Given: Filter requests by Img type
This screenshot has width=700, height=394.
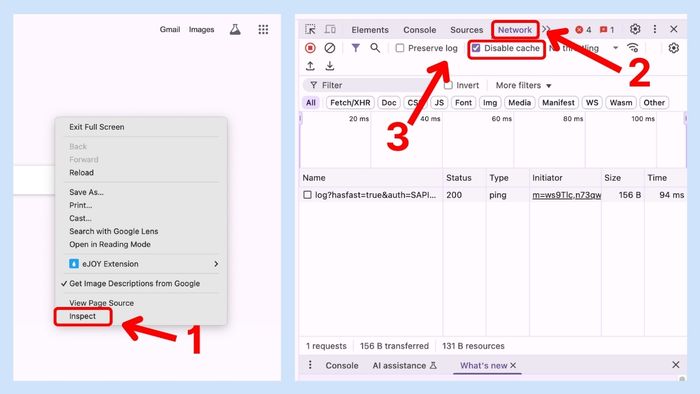Looking at the screenshot, I should coord(490,103).
